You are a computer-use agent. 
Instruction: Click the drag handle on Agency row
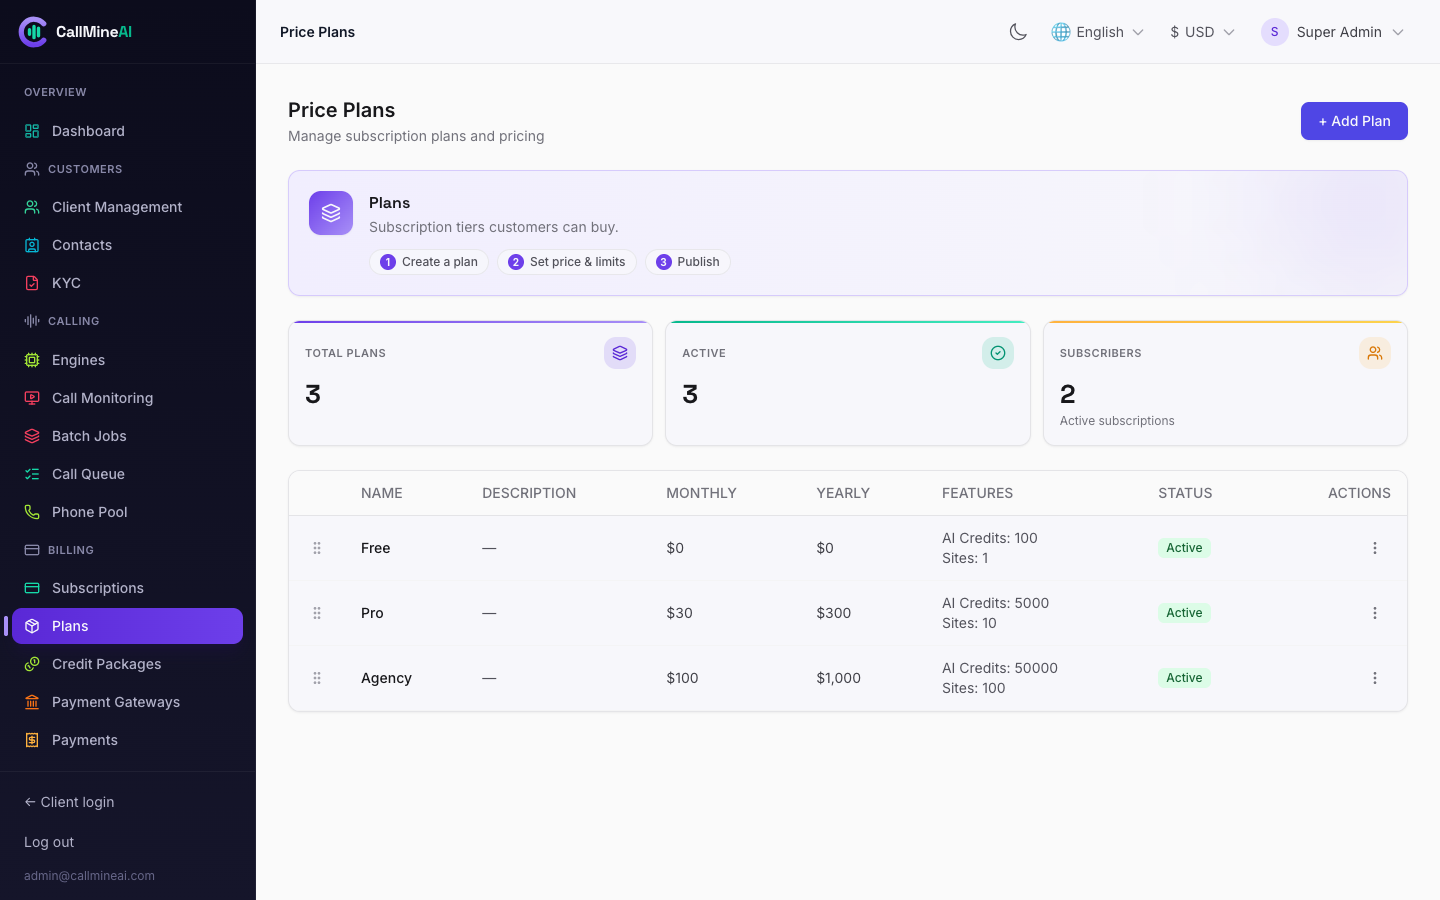(x=317, y=678)
